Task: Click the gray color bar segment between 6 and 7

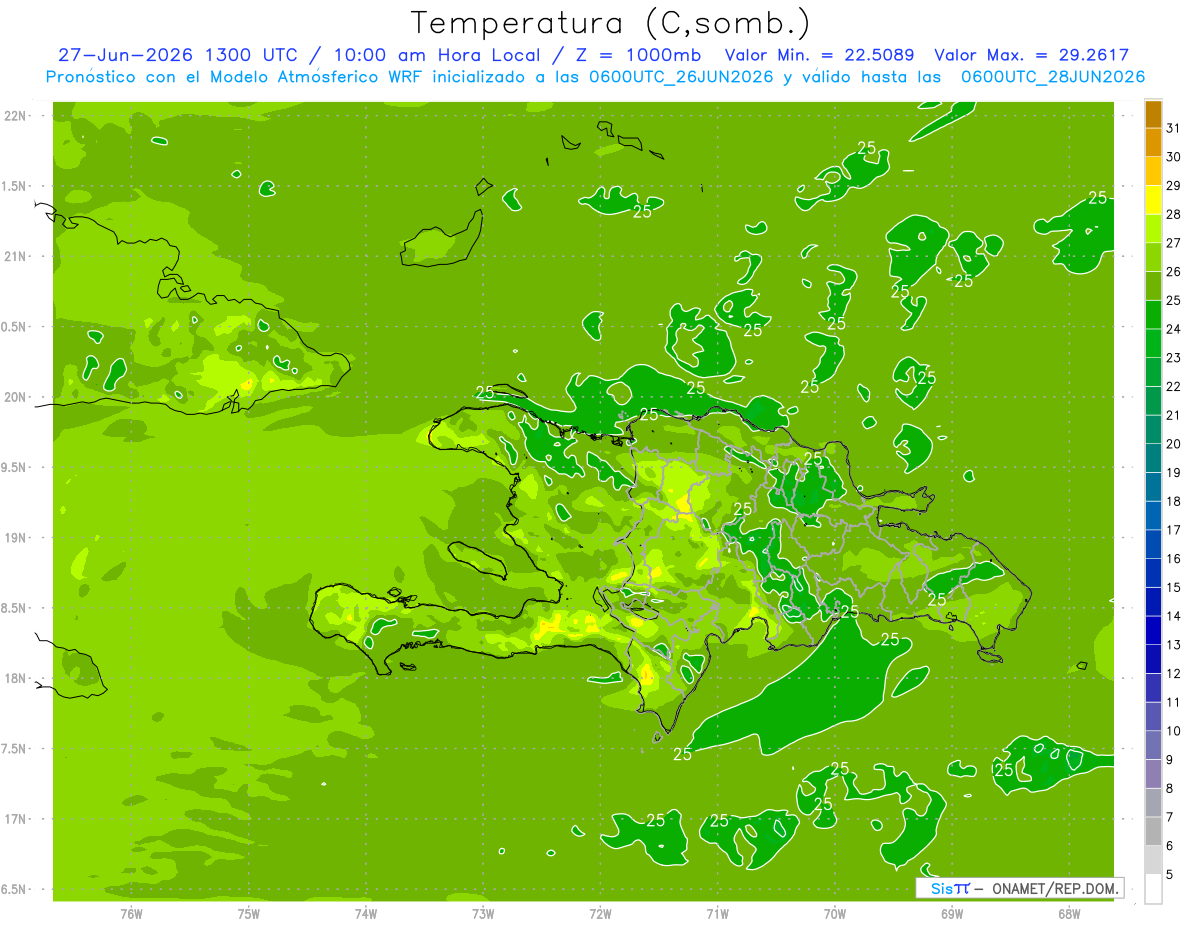Action: 1153,832
